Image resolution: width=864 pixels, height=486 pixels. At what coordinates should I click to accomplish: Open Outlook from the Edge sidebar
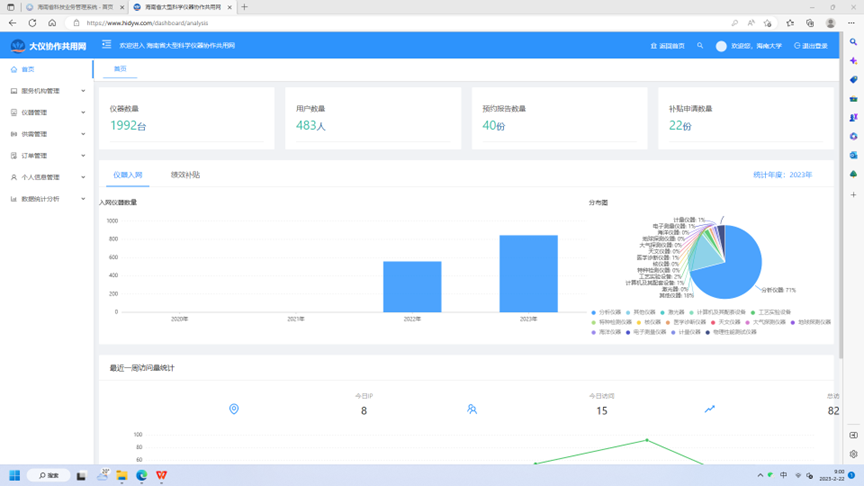click(854, 155)
